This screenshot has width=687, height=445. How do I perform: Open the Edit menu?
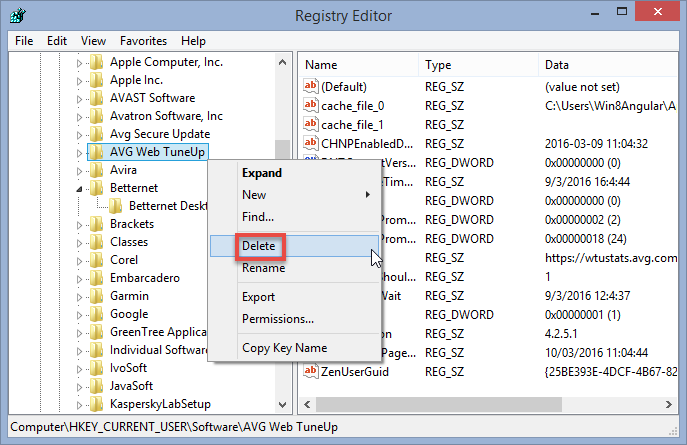point(57,41)
